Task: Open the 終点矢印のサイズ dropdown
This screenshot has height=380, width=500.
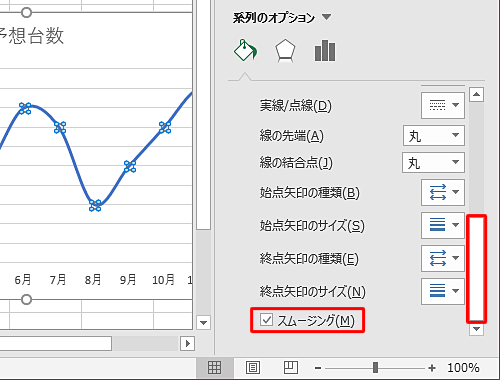Action: click(443, 291)
